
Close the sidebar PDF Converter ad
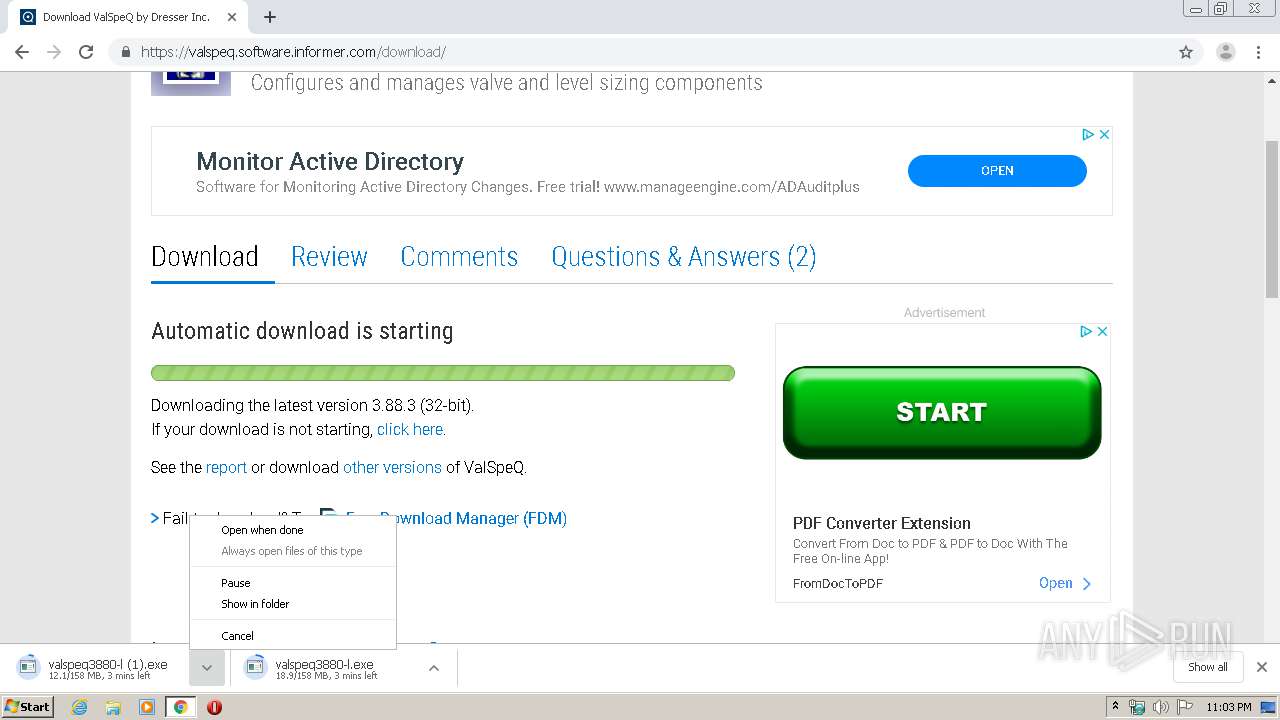pos(1102,331)
